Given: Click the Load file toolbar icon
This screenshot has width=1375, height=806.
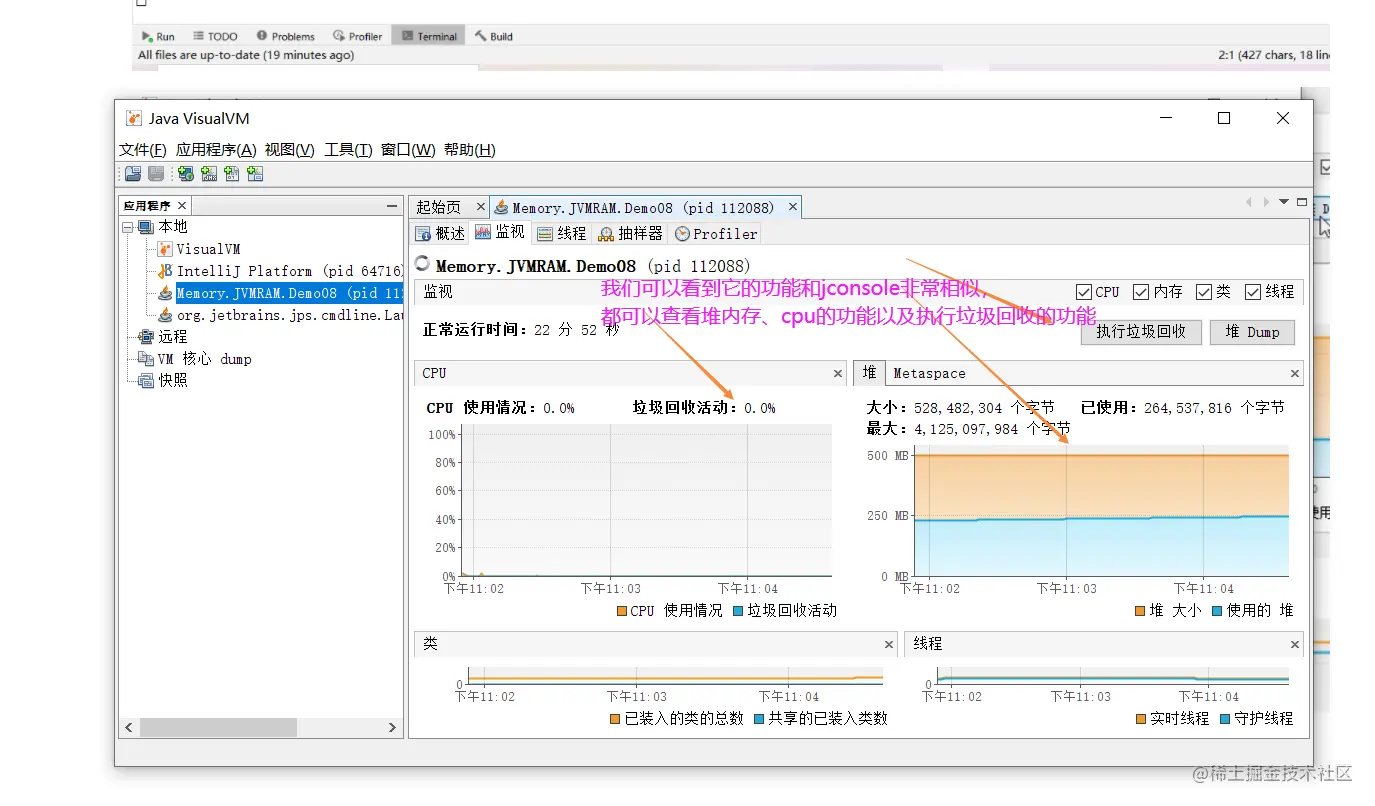Looking at the screenshot, I should 132,174.
